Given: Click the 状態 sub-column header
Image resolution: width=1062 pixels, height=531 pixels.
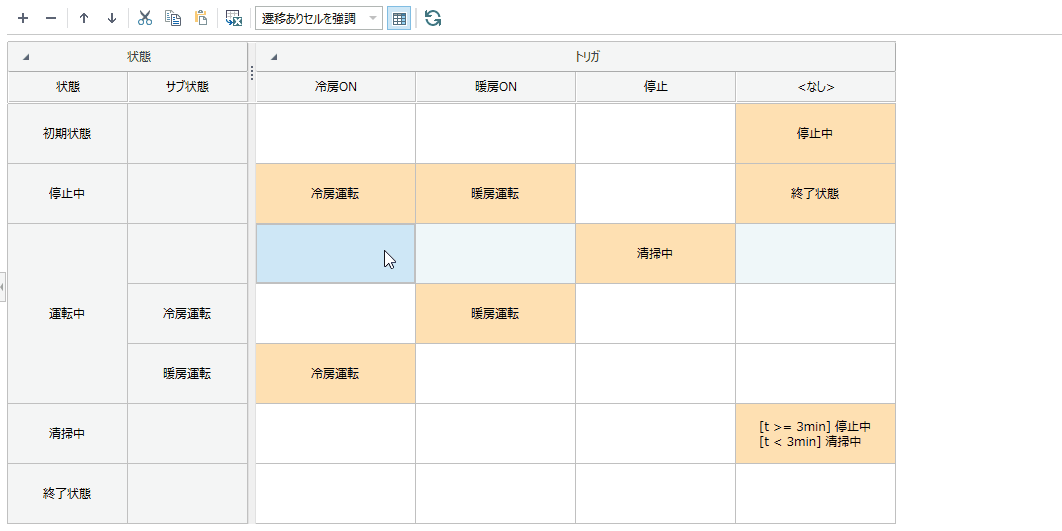Looking at the screenshot, I should coord(68,87).
